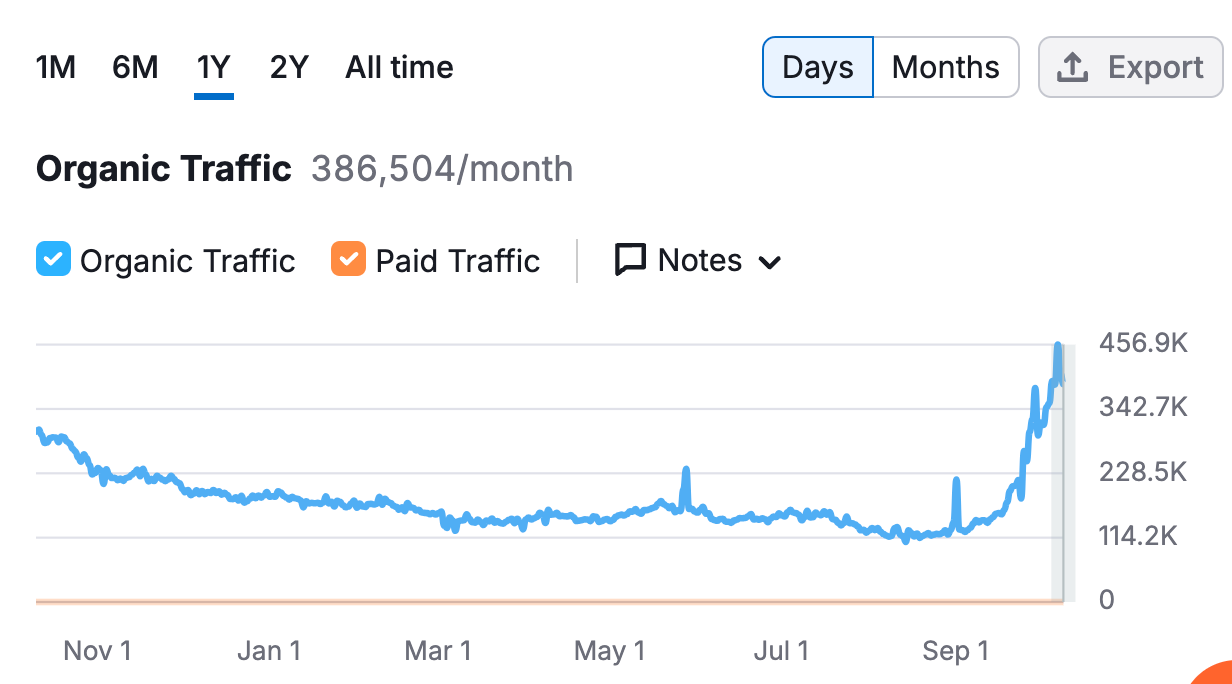Click the Sep 1 axis label

tap(955, 651)
